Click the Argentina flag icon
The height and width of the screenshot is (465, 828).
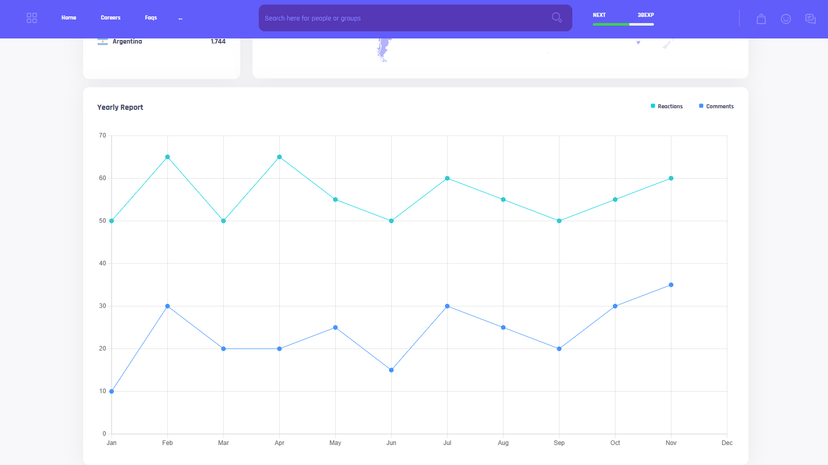click(x=102, y=41)
